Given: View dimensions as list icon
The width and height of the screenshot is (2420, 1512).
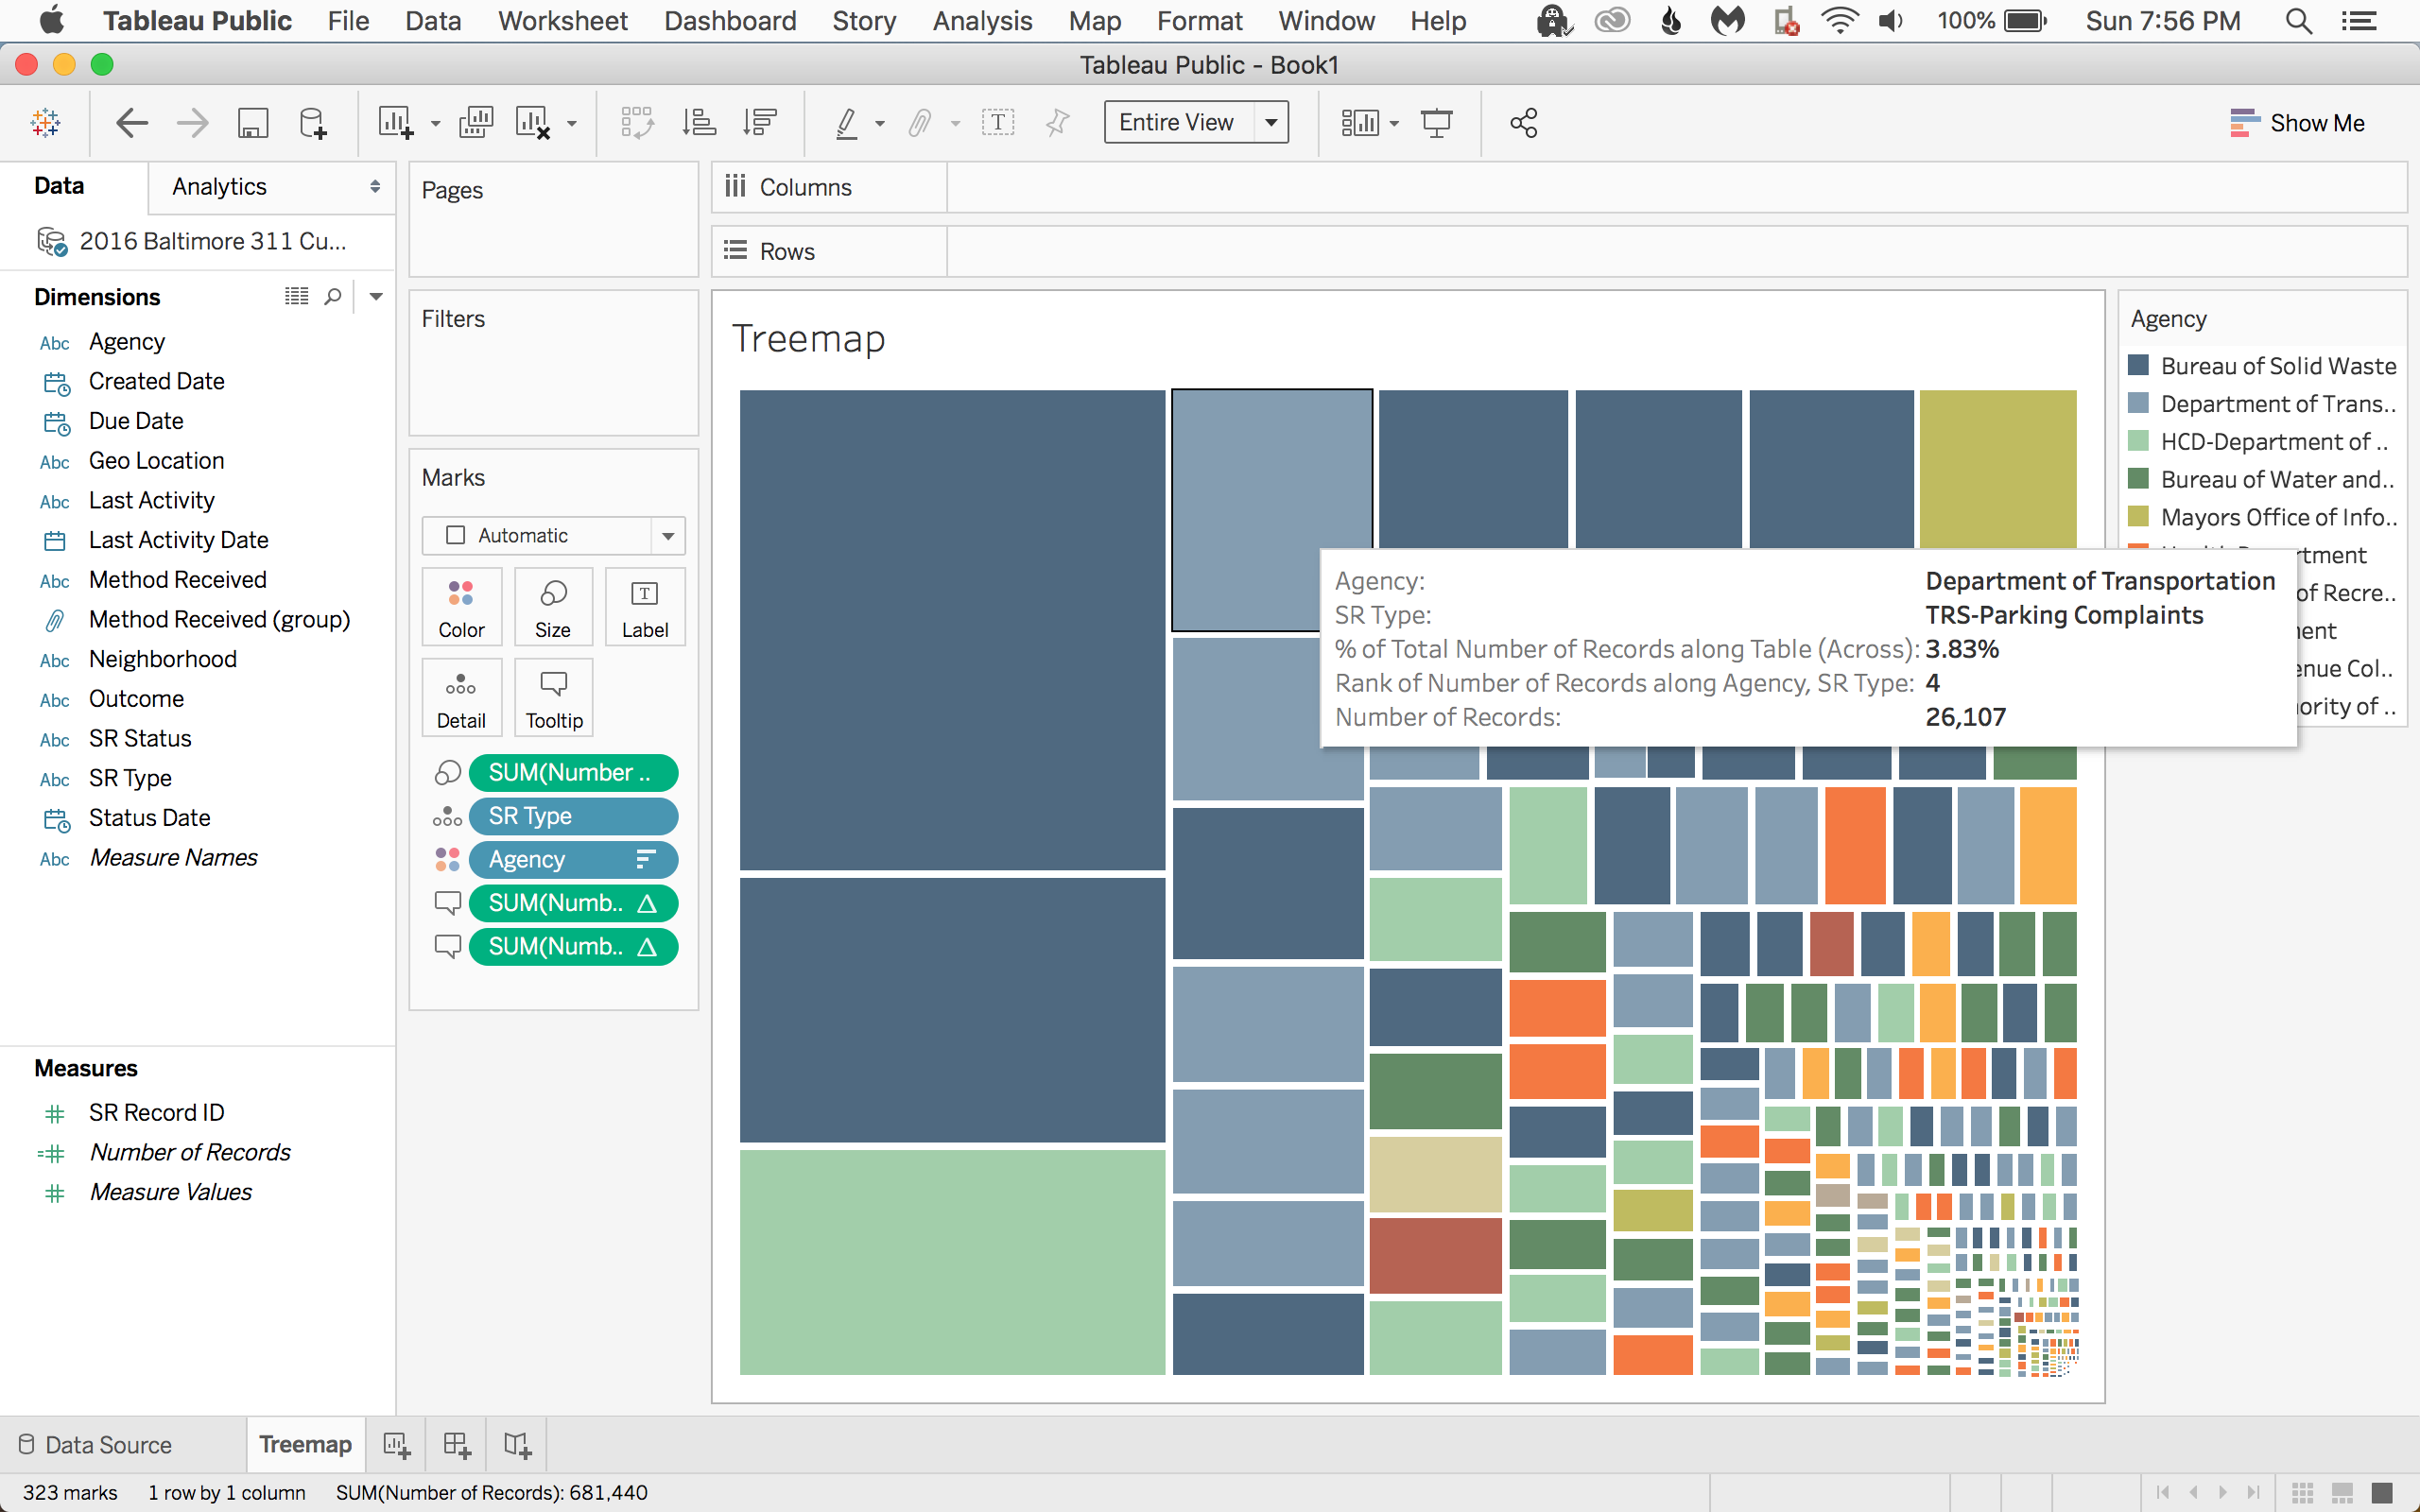Looking at the screenshot, I should pos(296,296).
